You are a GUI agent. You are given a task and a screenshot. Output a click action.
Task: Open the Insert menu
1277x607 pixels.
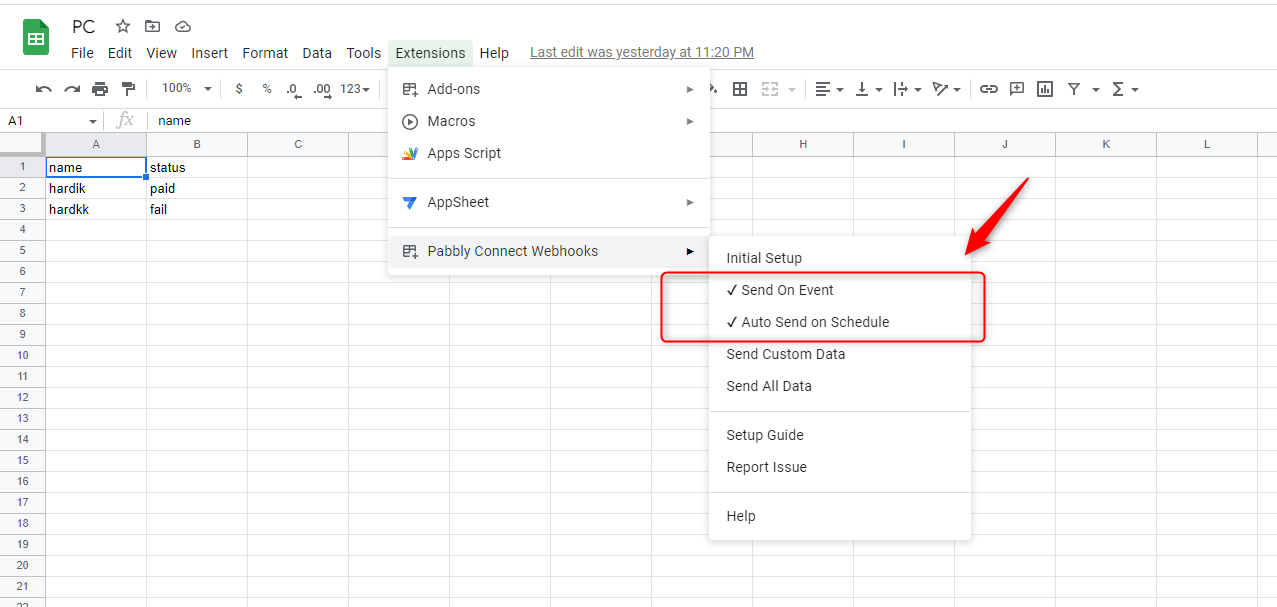(210, 53)
